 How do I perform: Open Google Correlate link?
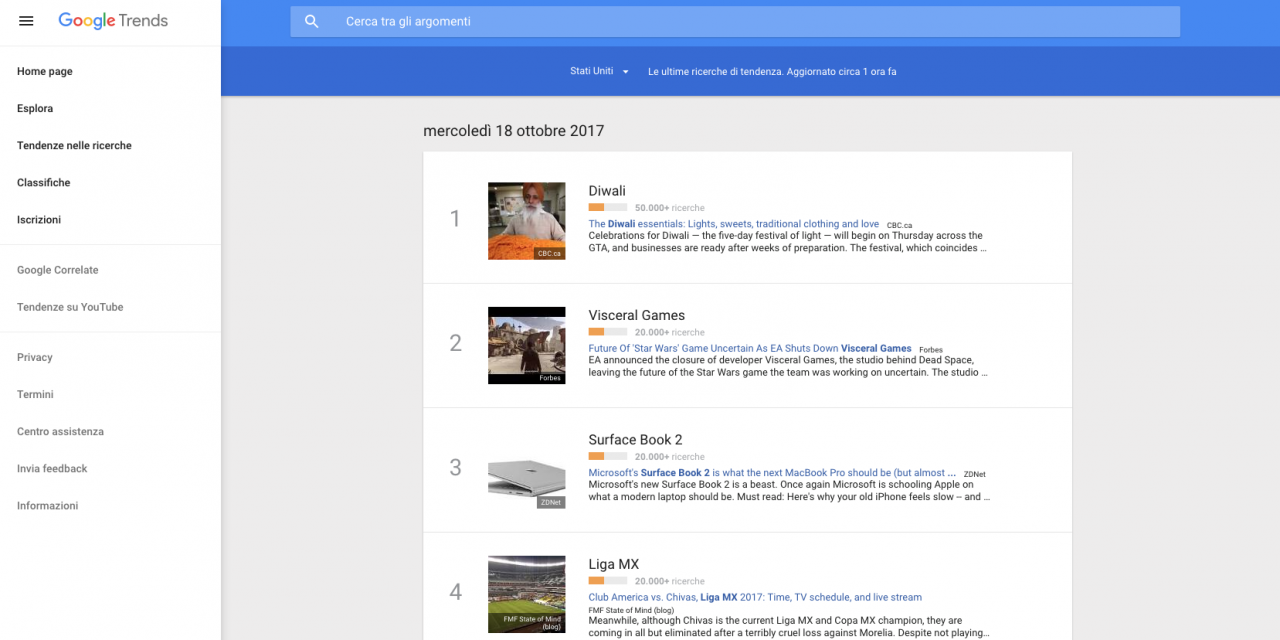[x=58, y=270]
